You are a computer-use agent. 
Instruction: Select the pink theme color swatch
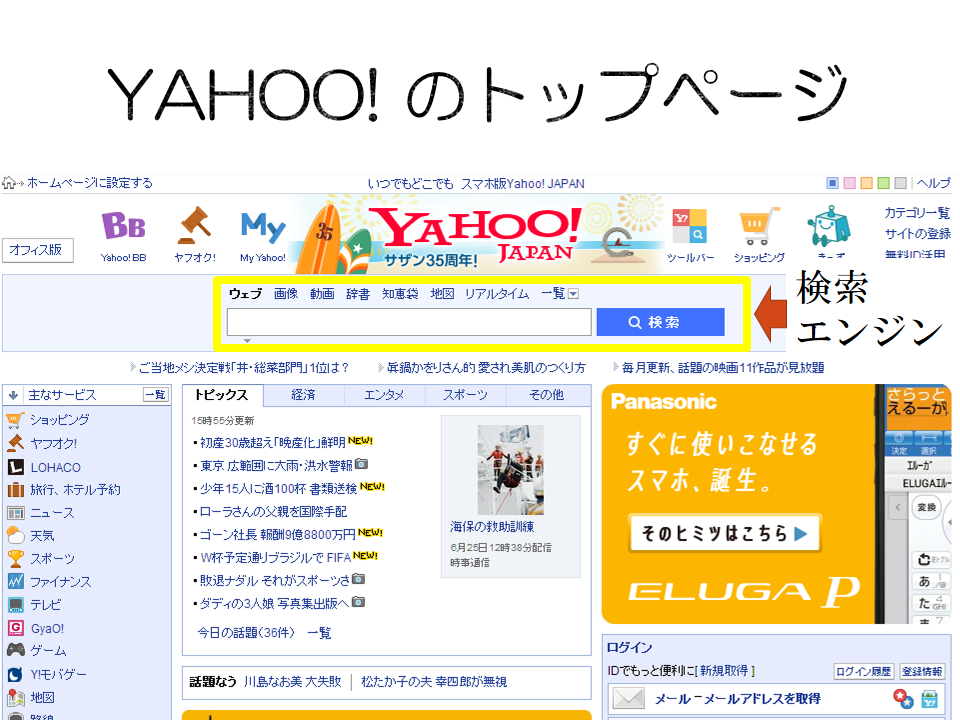pyautogui.click(x=849, y=182)
